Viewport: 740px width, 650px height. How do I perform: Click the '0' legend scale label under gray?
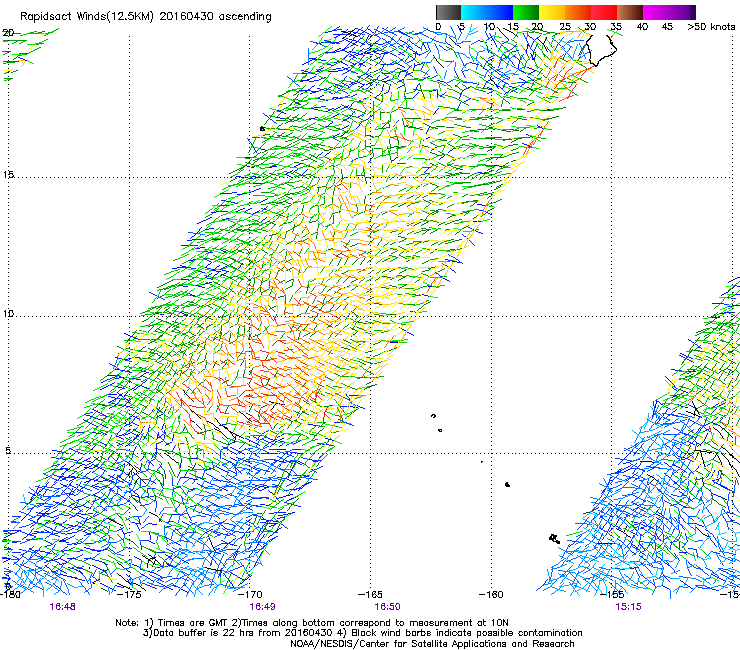click(x=438, y=27)
